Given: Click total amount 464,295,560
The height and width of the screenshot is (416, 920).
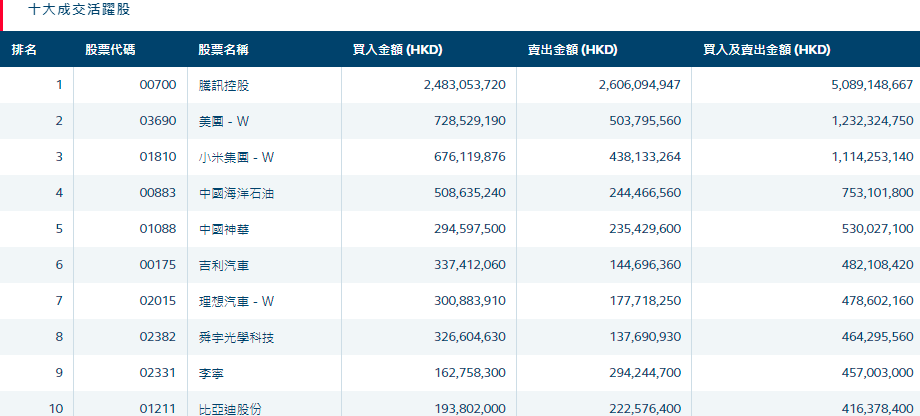Looking at the screenshot, I should [878, 337].
